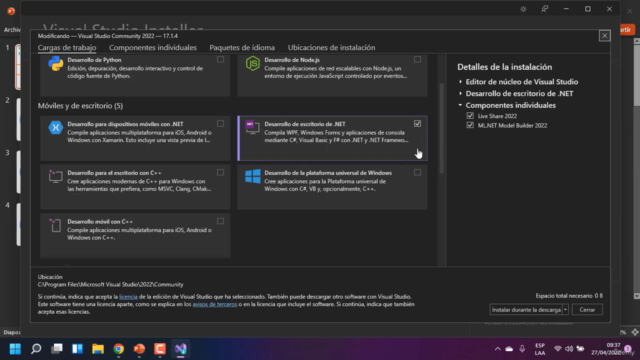Open the licencia link

coord(128,297)
